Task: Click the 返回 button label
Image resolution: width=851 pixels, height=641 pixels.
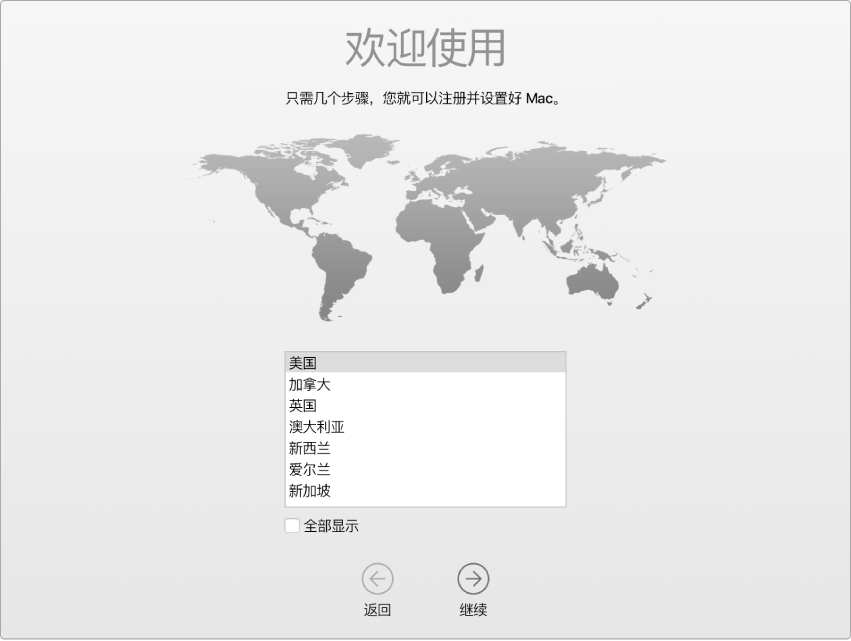Action: click(378, 606)
